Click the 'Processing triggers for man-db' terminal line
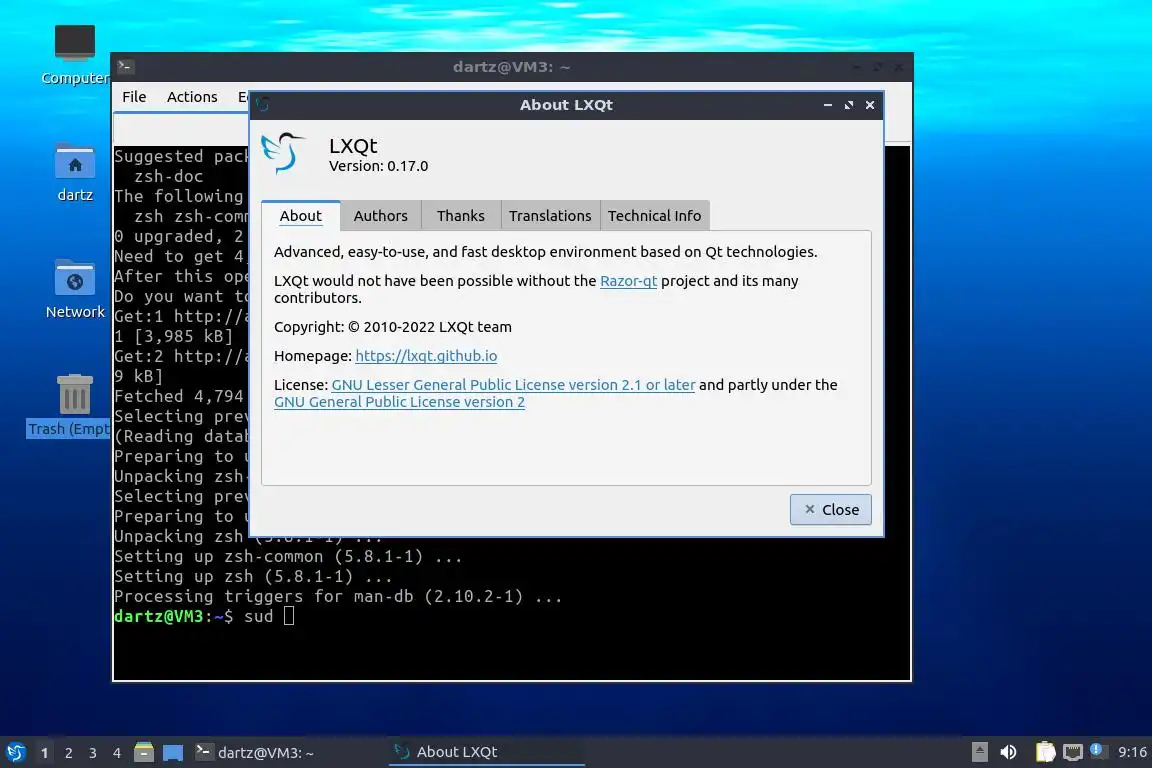The height and width of the screenshot is (768, 1152). click(x=338, y=596)
